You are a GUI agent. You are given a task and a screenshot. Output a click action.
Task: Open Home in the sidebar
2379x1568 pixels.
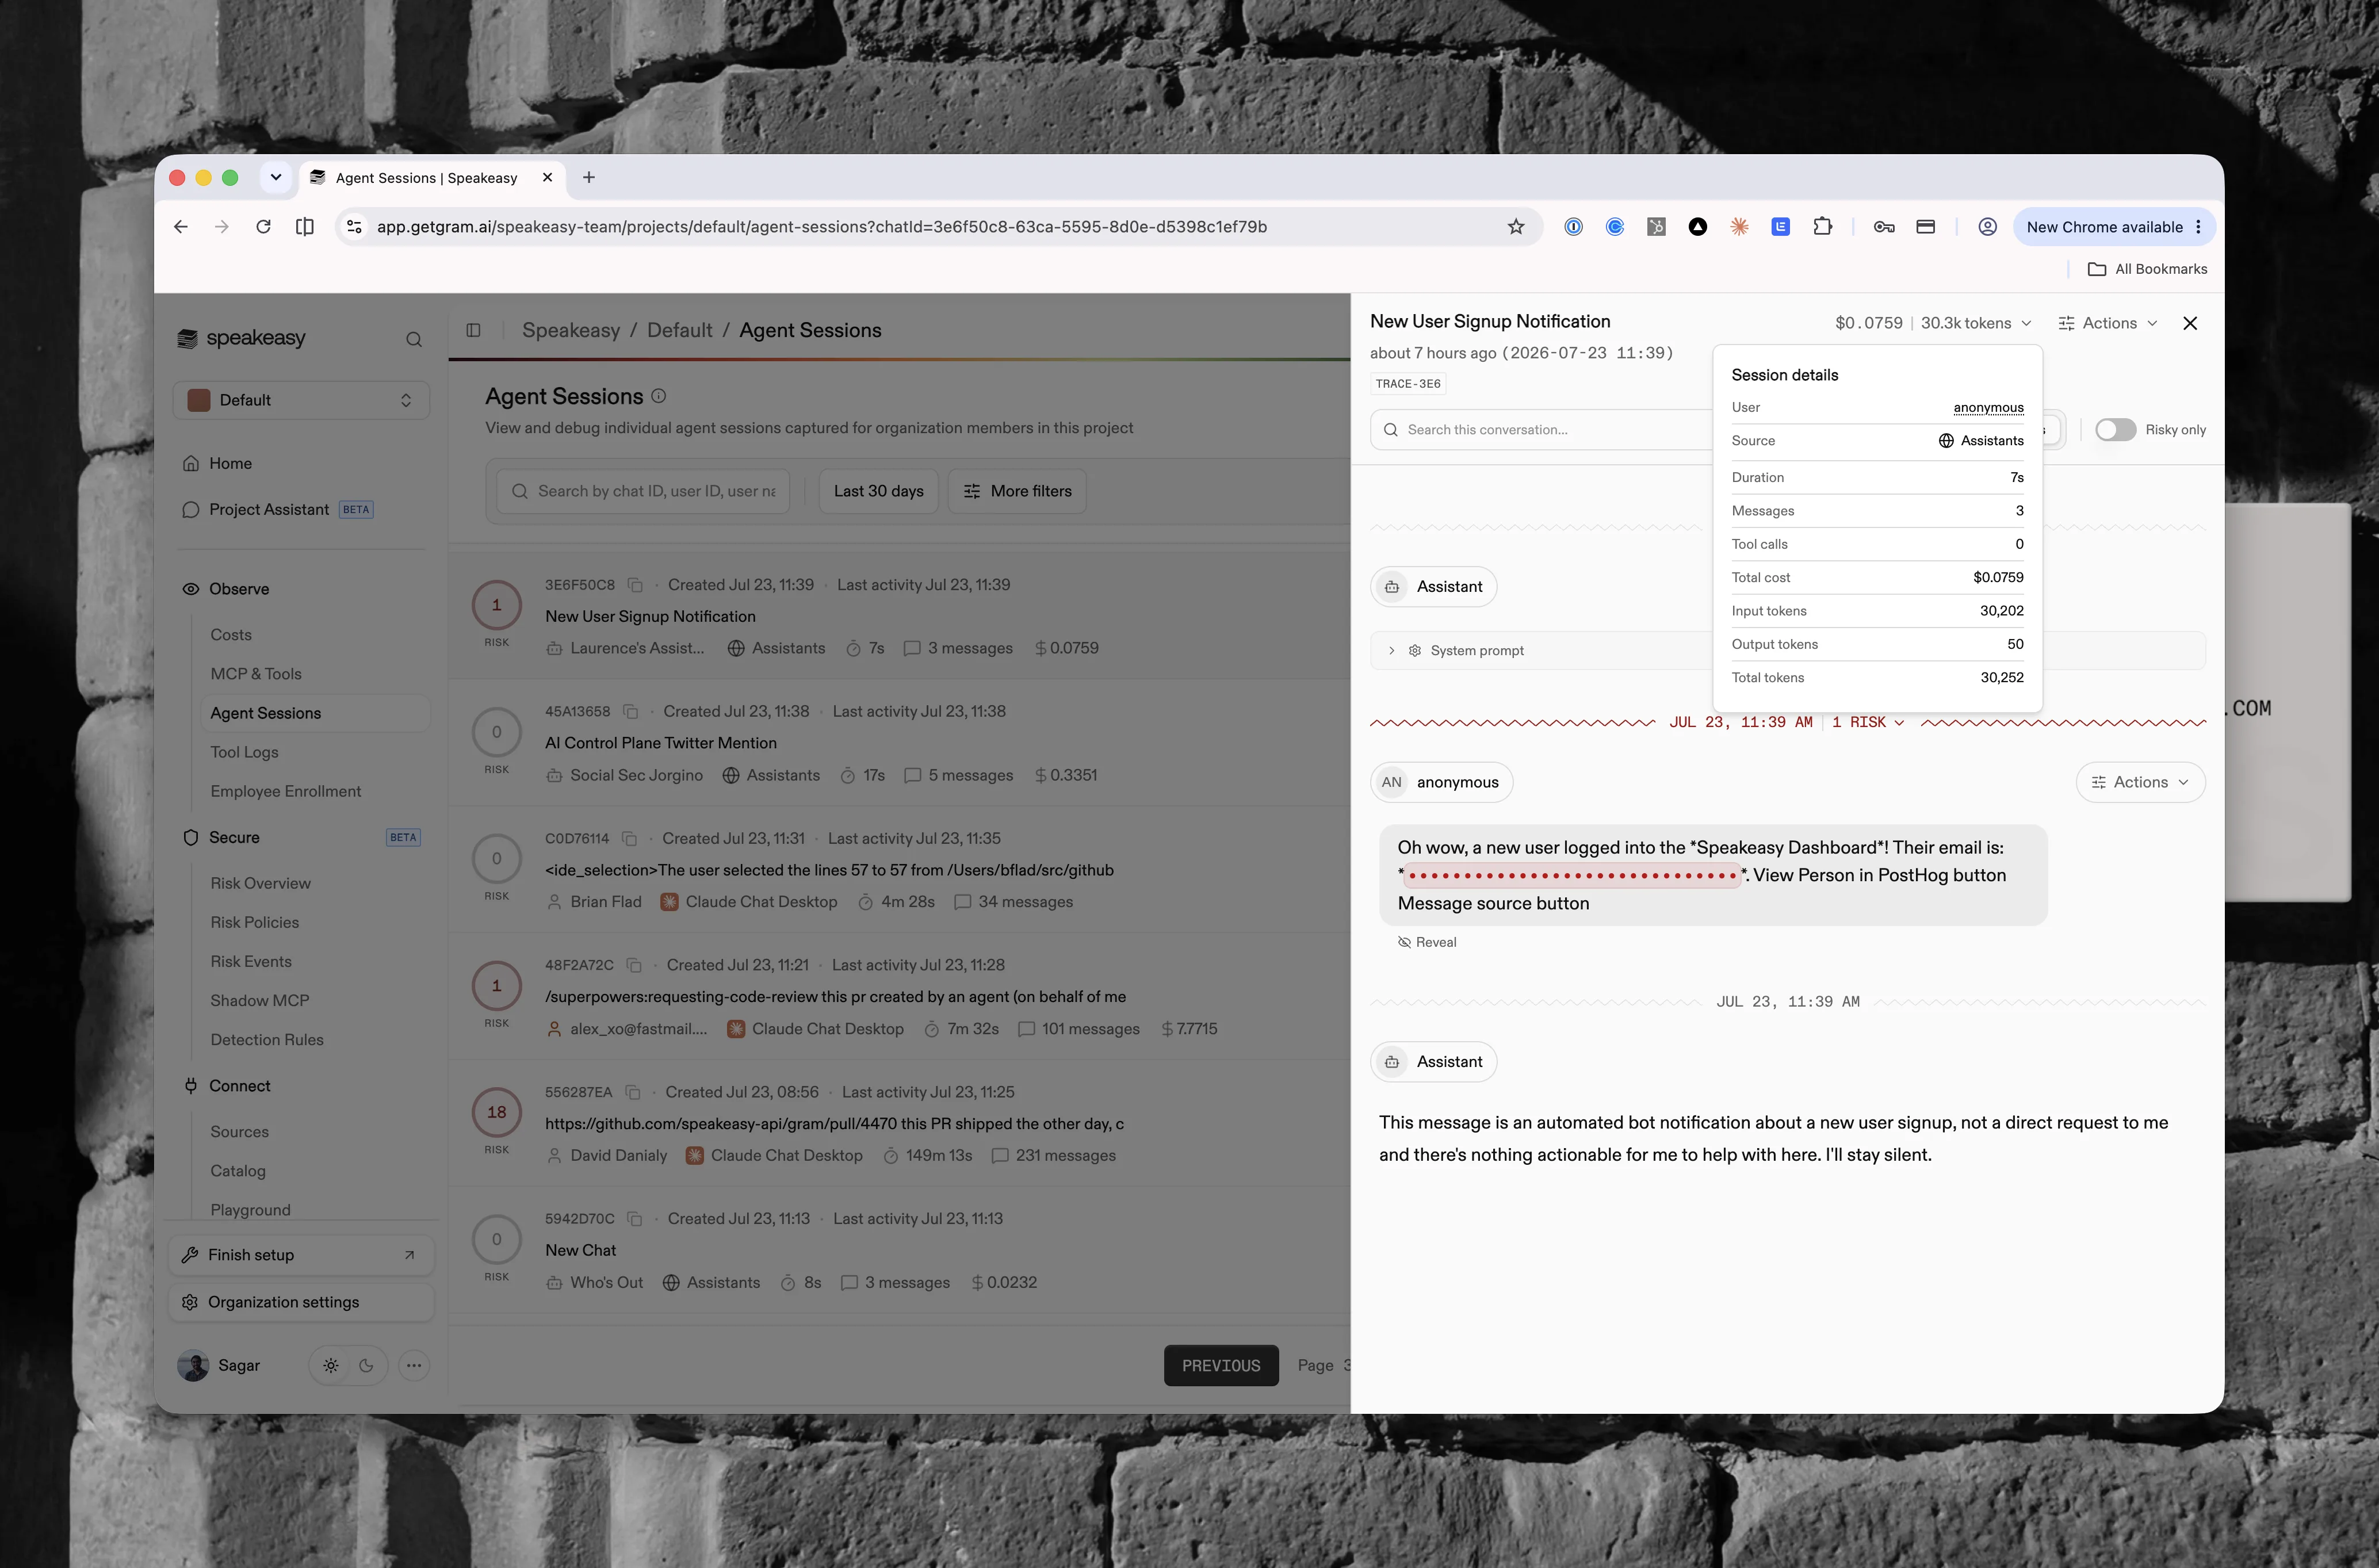230,463
